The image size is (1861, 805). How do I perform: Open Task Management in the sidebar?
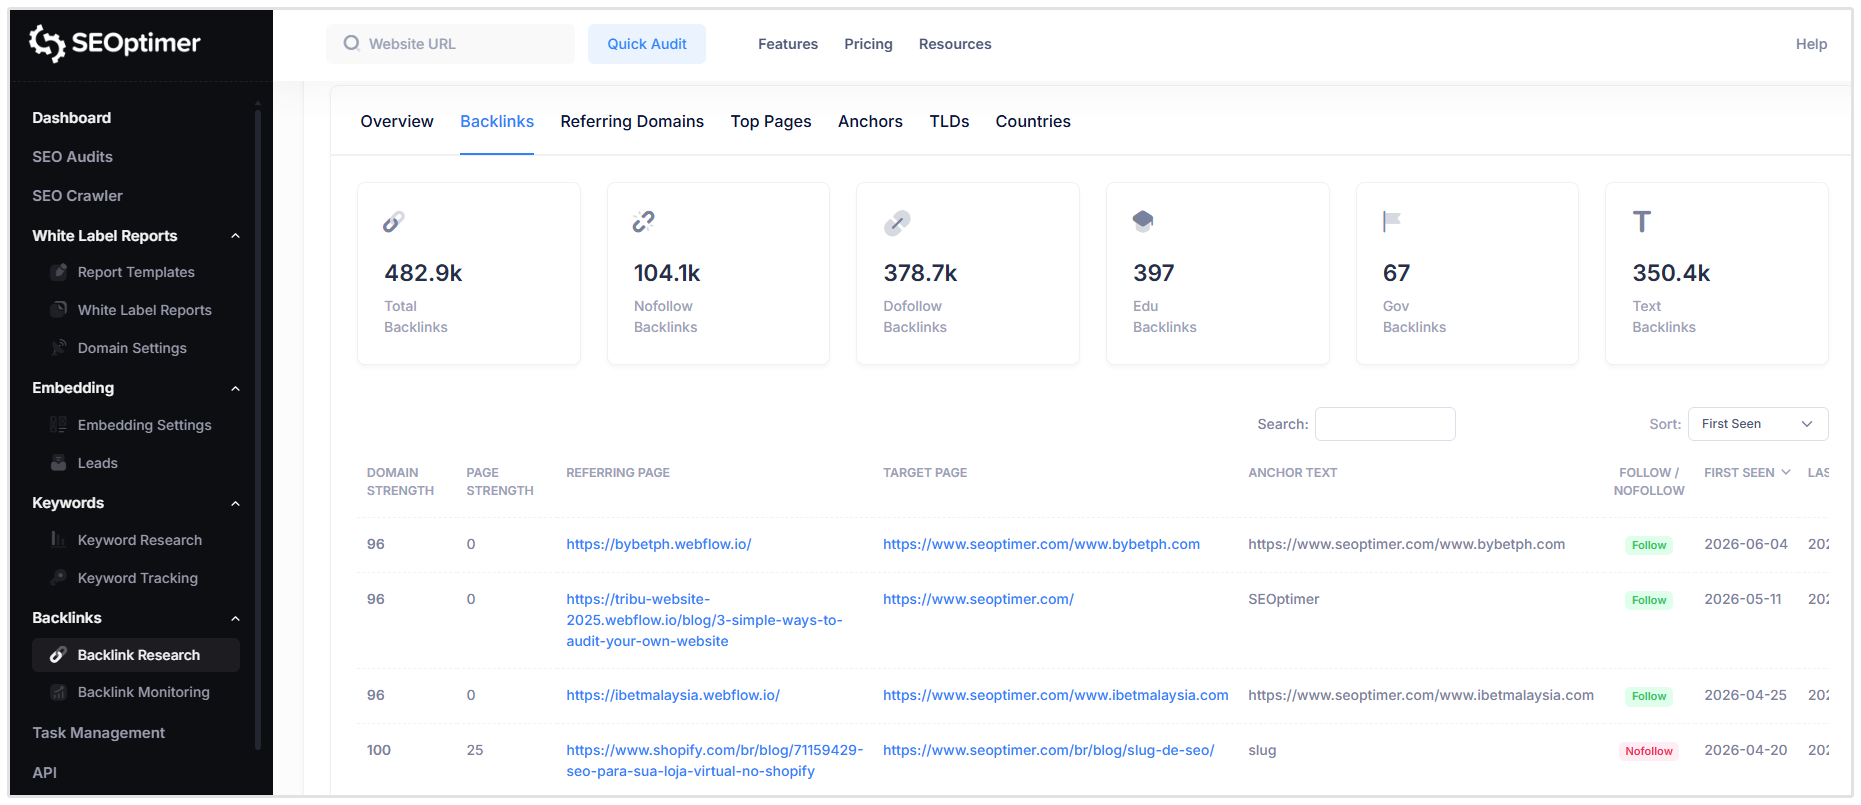[x=98, y=733]
